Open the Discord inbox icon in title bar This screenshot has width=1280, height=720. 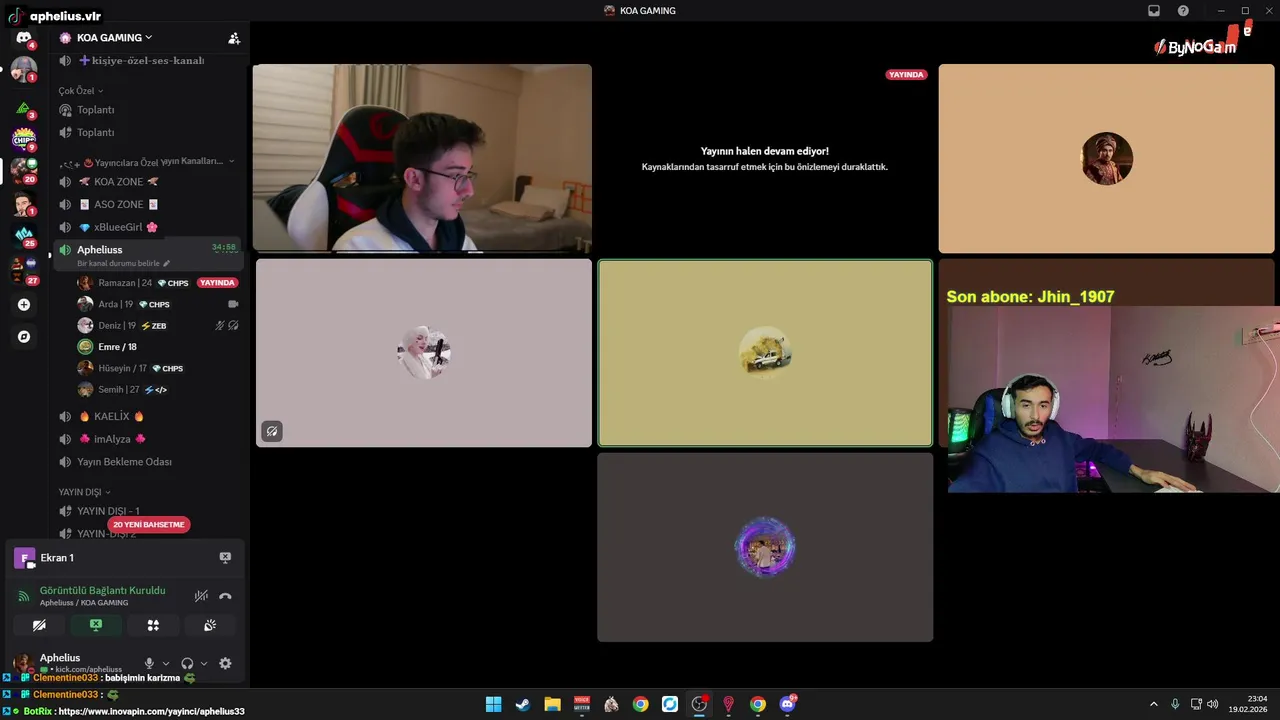1154,11
